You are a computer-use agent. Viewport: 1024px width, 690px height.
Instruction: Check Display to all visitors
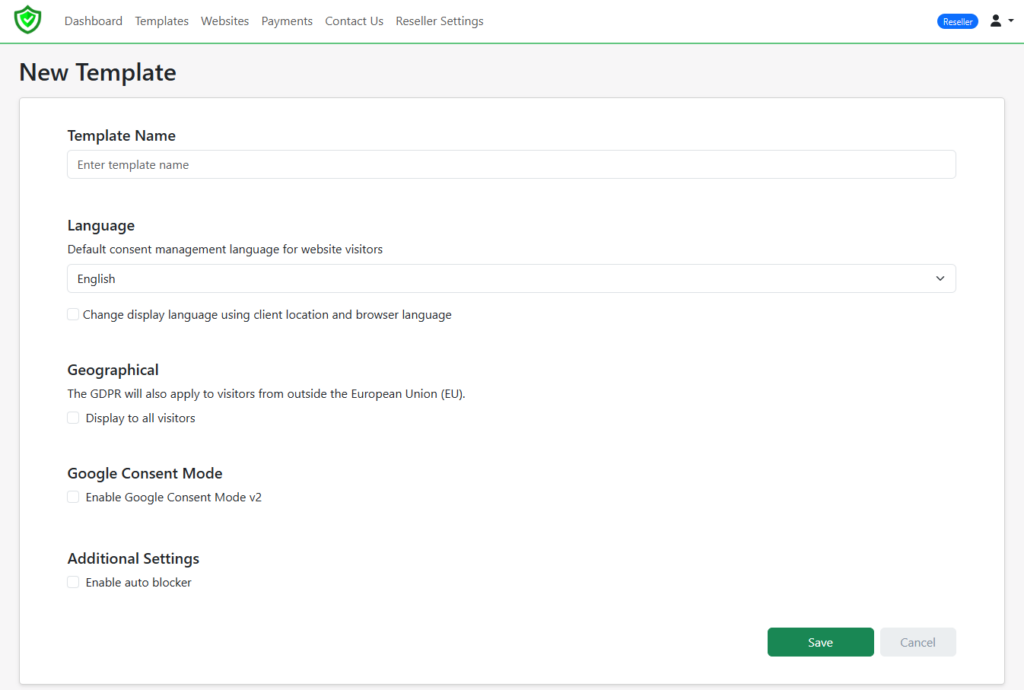click(x=73, y=418)
